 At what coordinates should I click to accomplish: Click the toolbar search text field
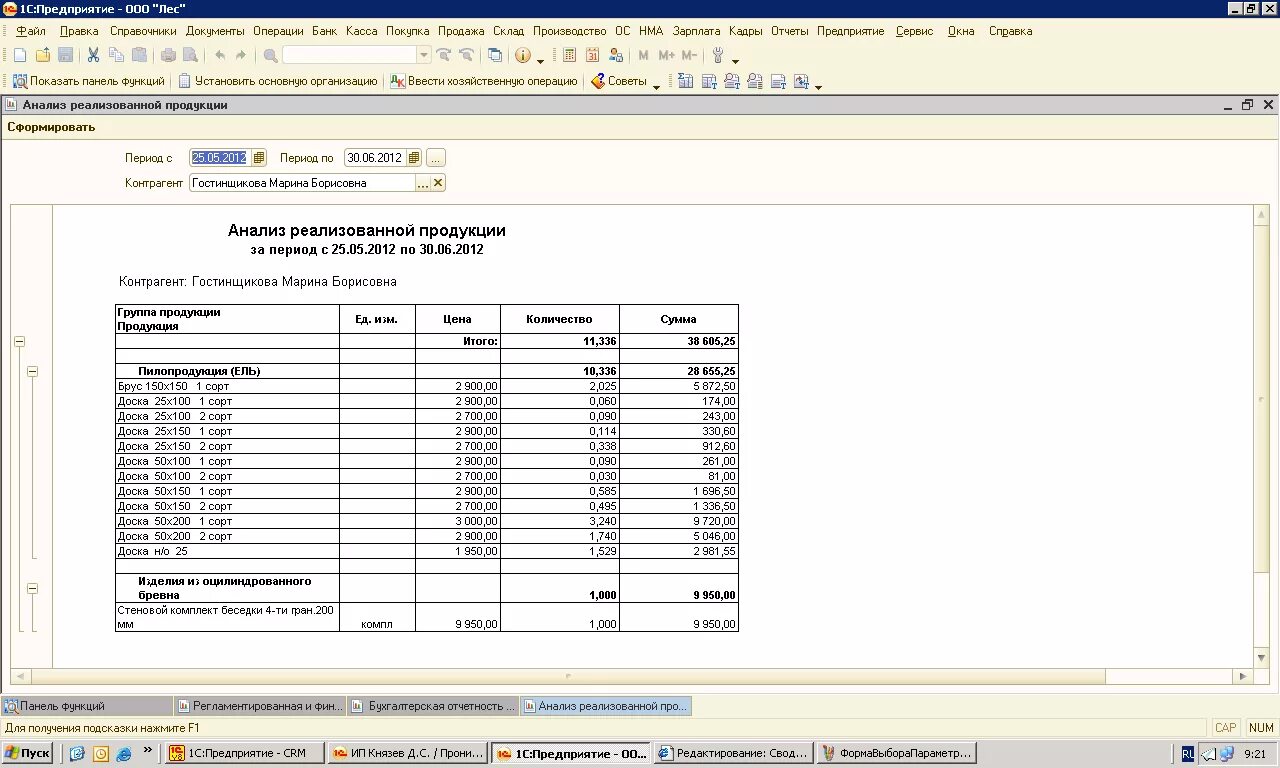tap(349, 56)
